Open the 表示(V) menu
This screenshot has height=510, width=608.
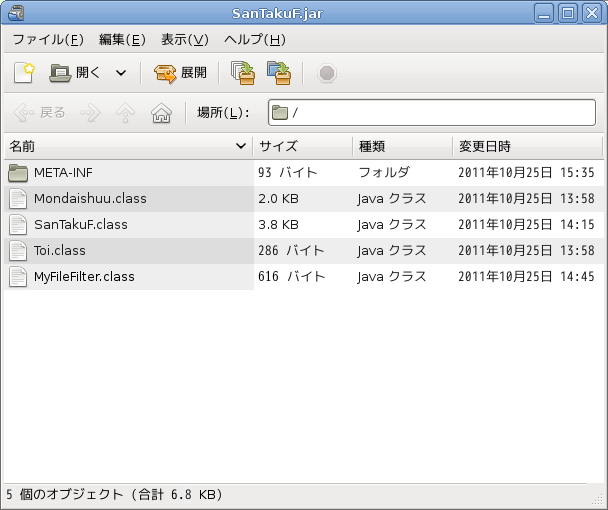coord(185,39)
